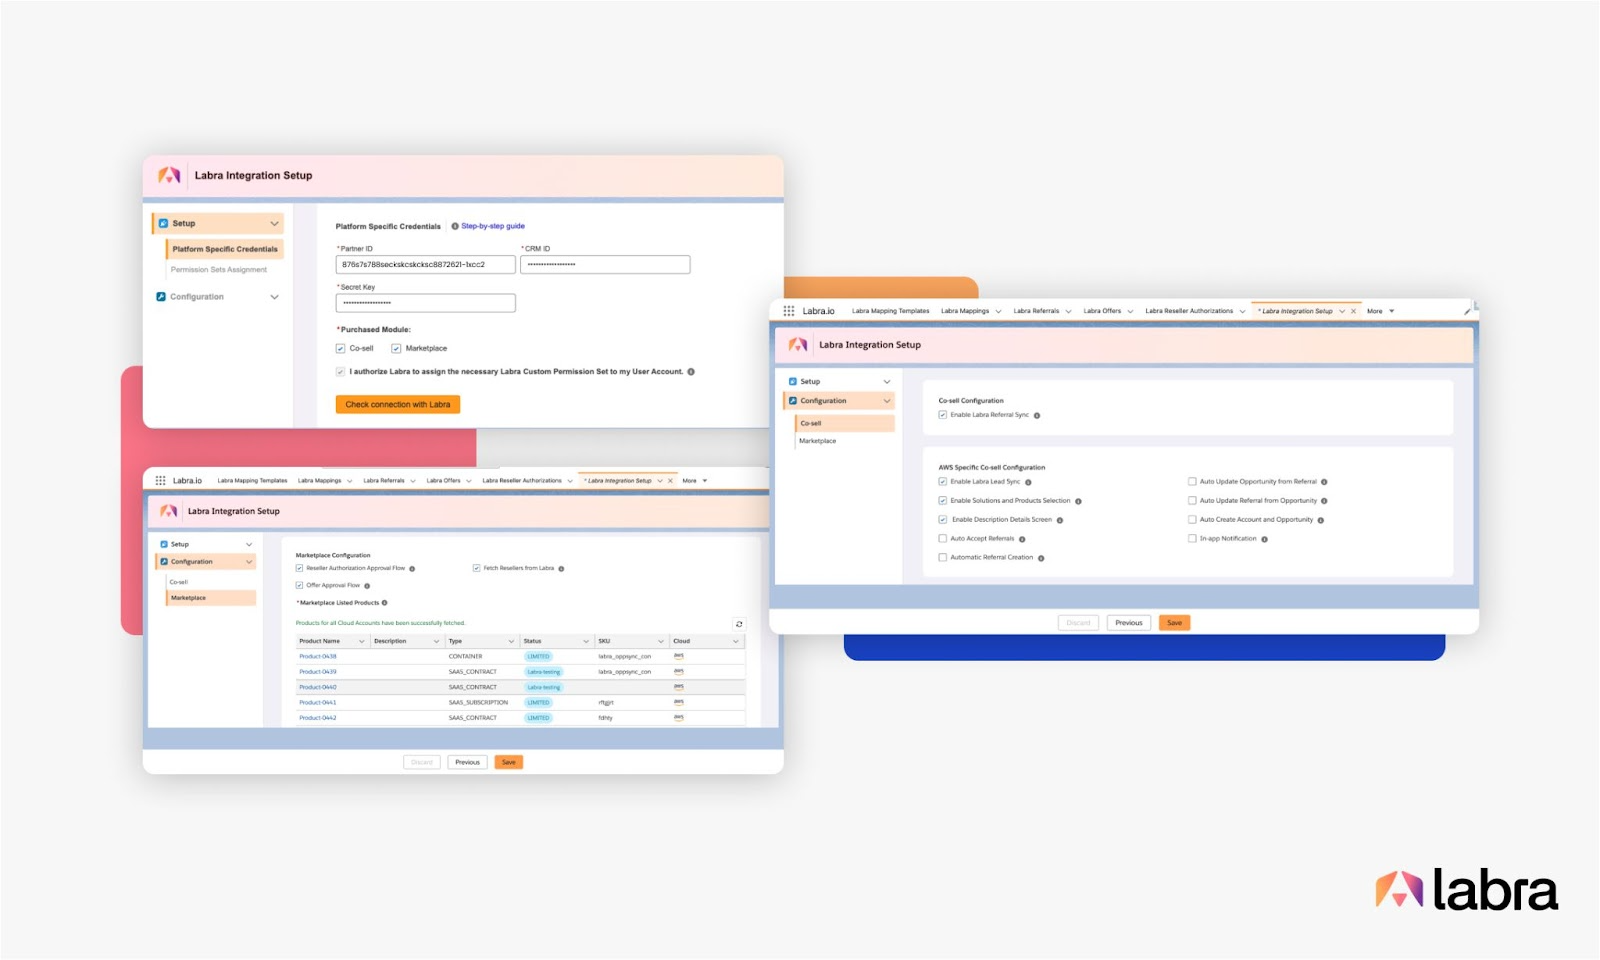The height and width of the screenshot is (960, 1600).
Task: Click info icon beside Marketplace Listed Products
Action: point(385,603)
